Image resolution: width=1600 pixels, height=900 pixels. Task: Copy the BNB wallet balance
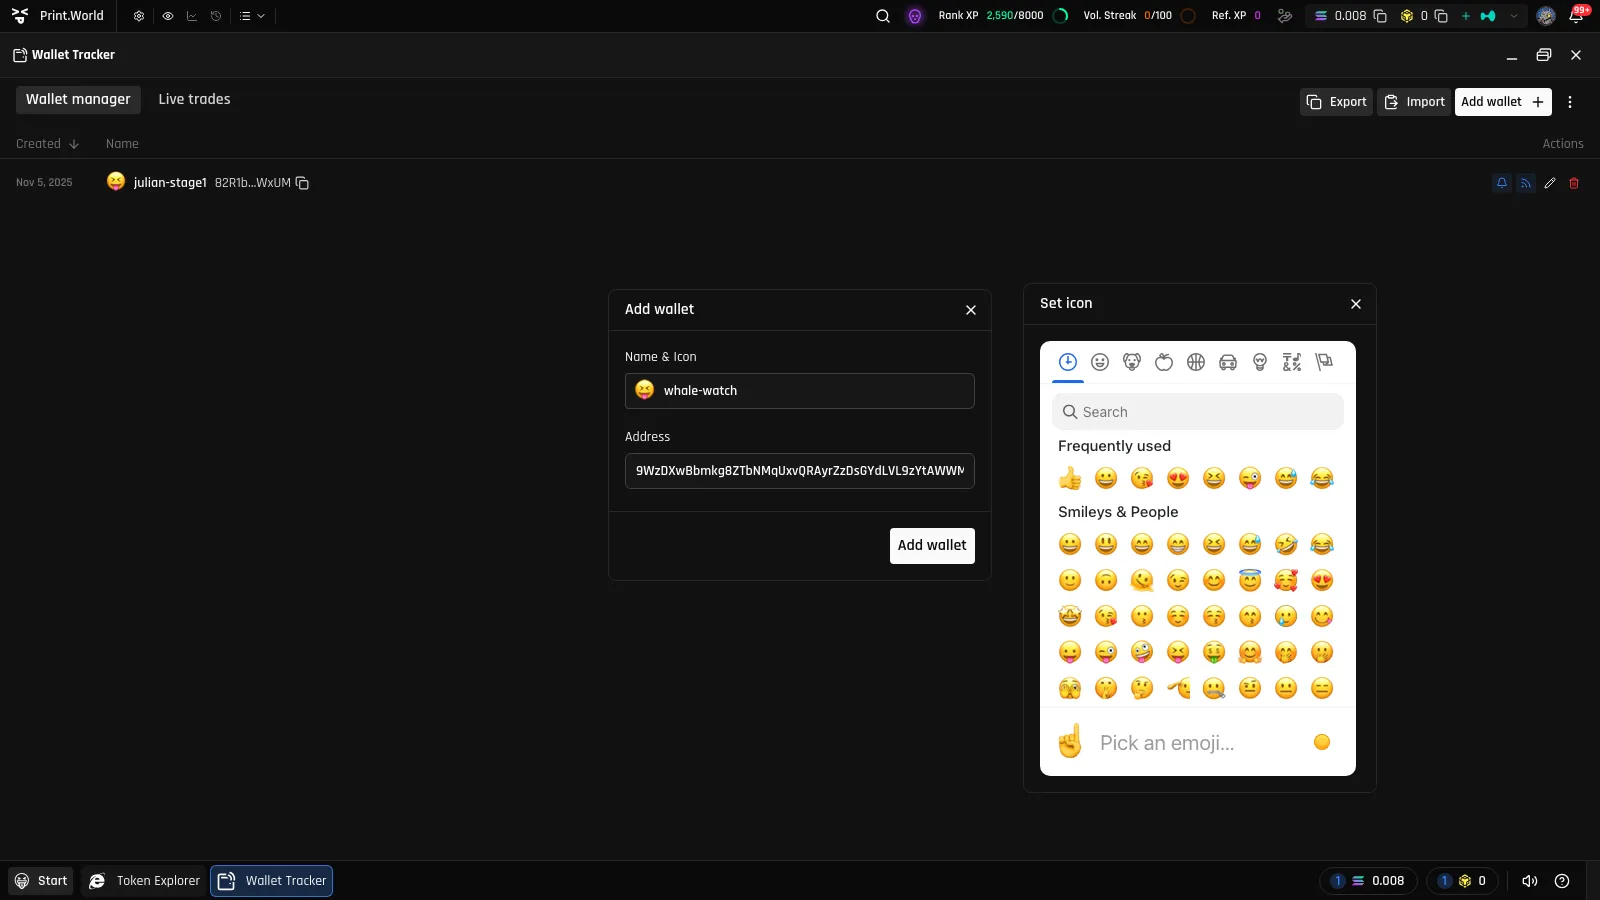pos(1441,16)
